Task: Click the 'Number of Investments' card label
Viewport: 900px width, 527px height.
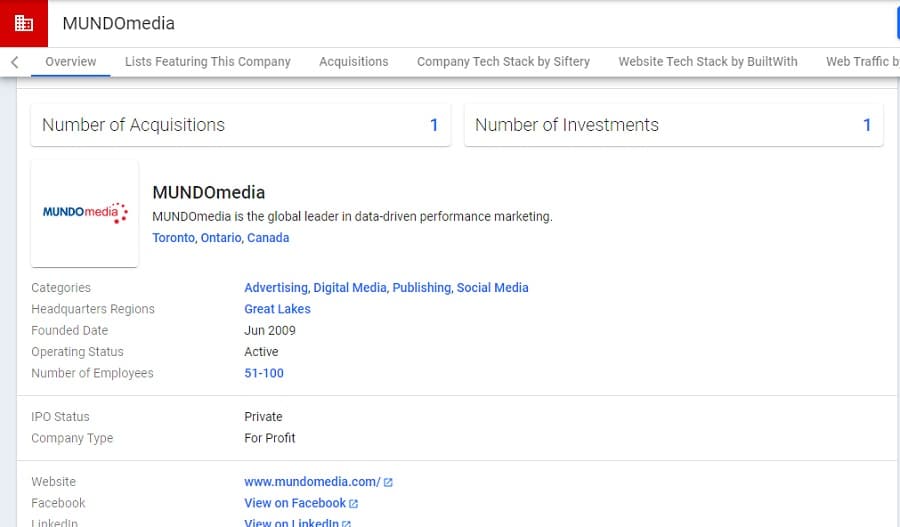Action: 567,125
